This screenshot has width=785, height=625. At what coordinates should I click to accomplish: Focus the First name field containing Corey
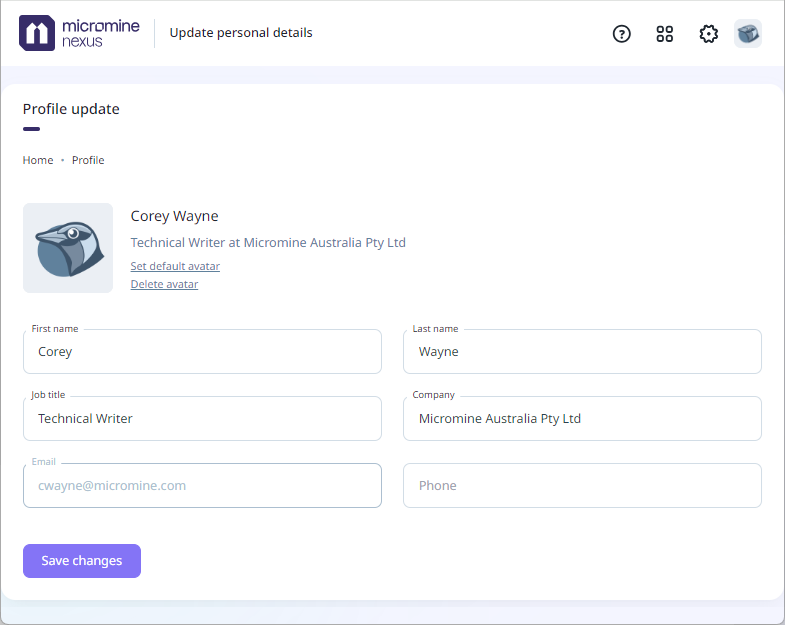202,352
